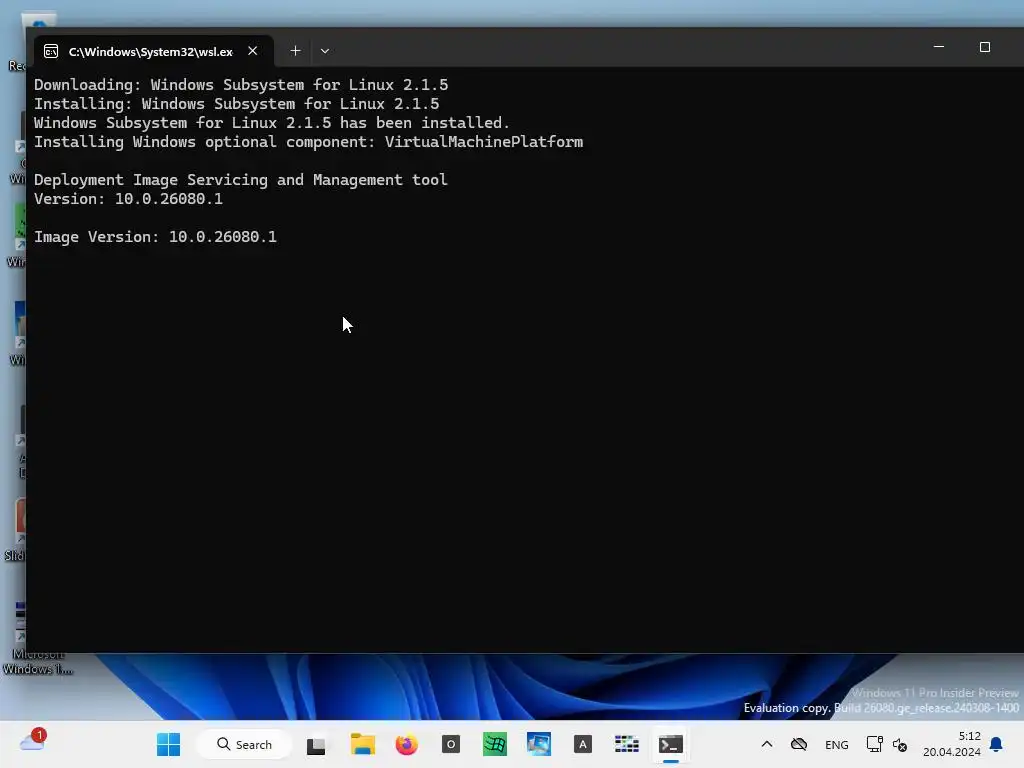Click the taskbar Search box
The width and height of the screenshot is (1024, 768).
tap(245, 744)
